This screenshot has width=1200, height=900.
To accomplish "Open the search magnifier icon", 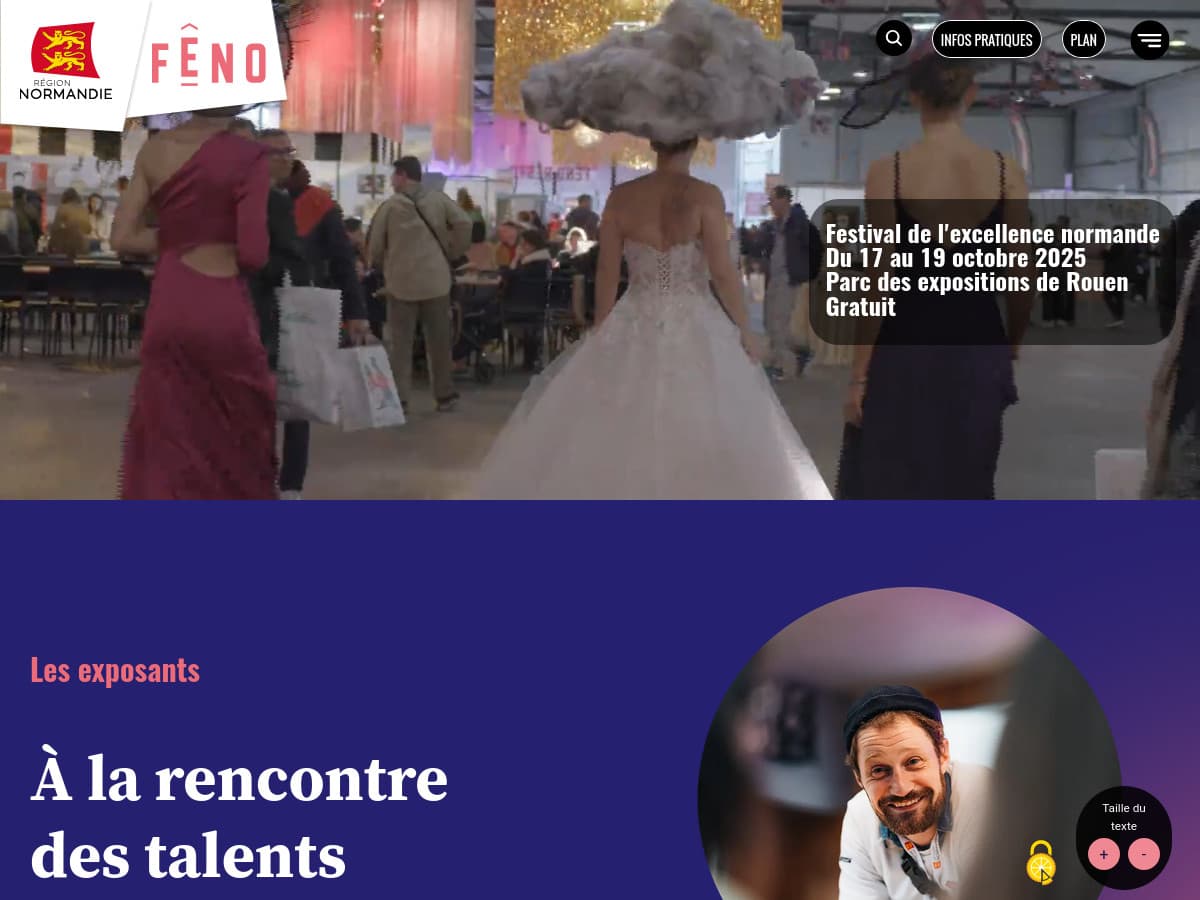I will (x=894, y=39).
